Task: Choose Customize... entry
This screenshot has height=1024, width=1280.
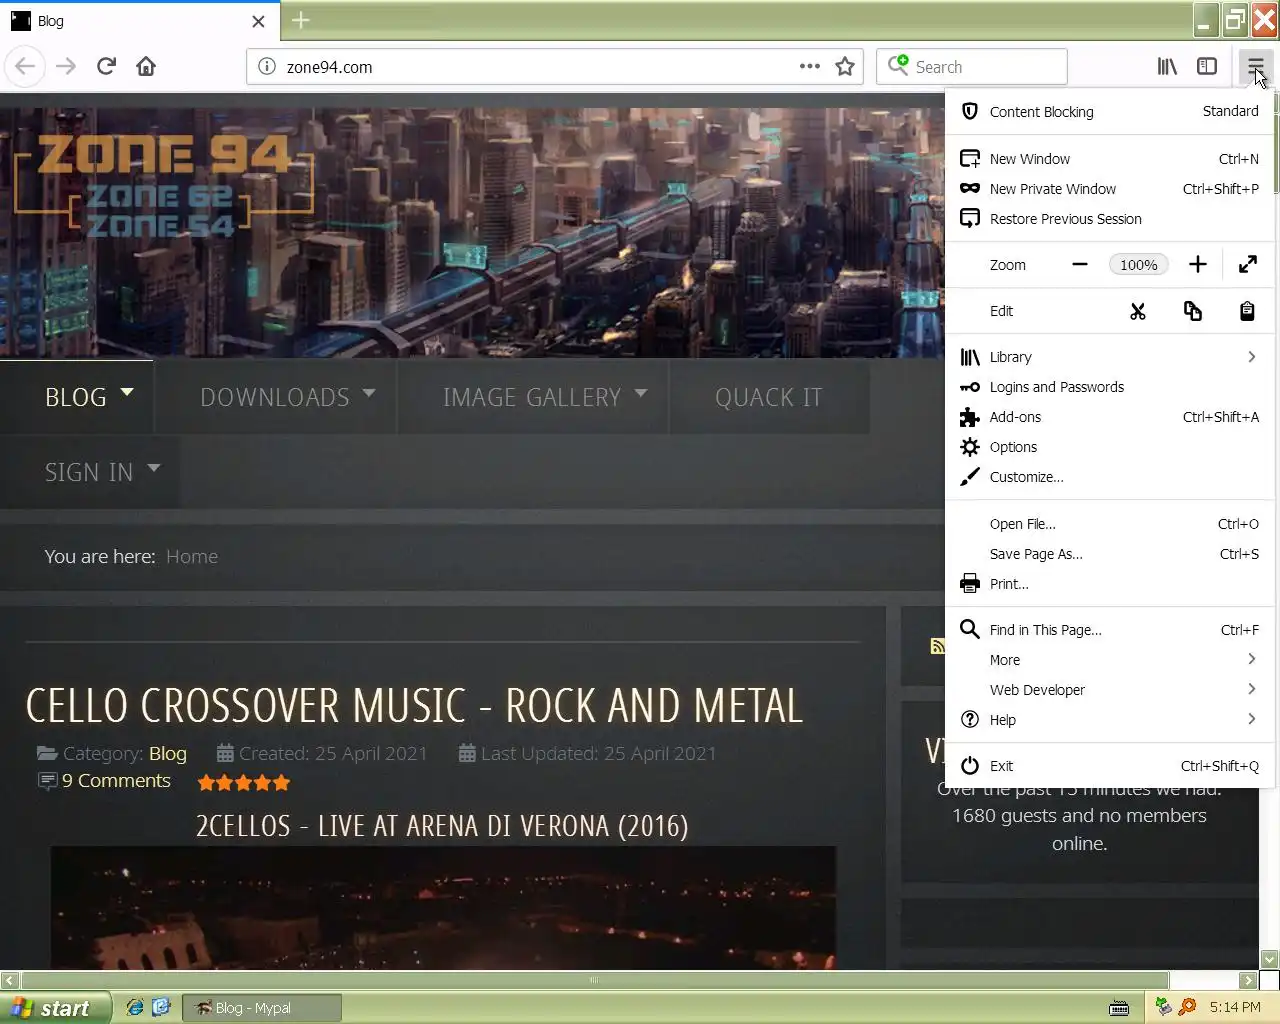Action: [1109, 477]
